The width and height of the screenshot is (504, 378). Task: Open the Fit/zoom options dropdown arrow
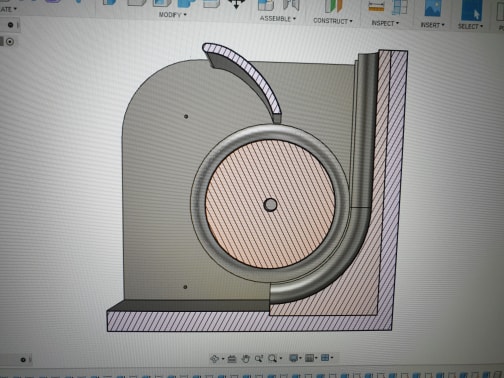(281, 358)
